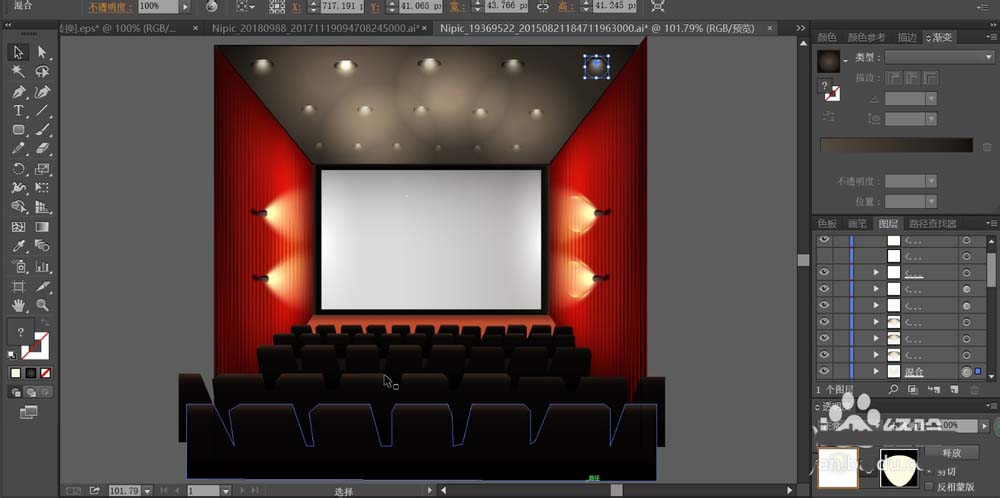1000x498 pixels.
Task: Choose the Rotate tool
Action: tap(18, 168)
